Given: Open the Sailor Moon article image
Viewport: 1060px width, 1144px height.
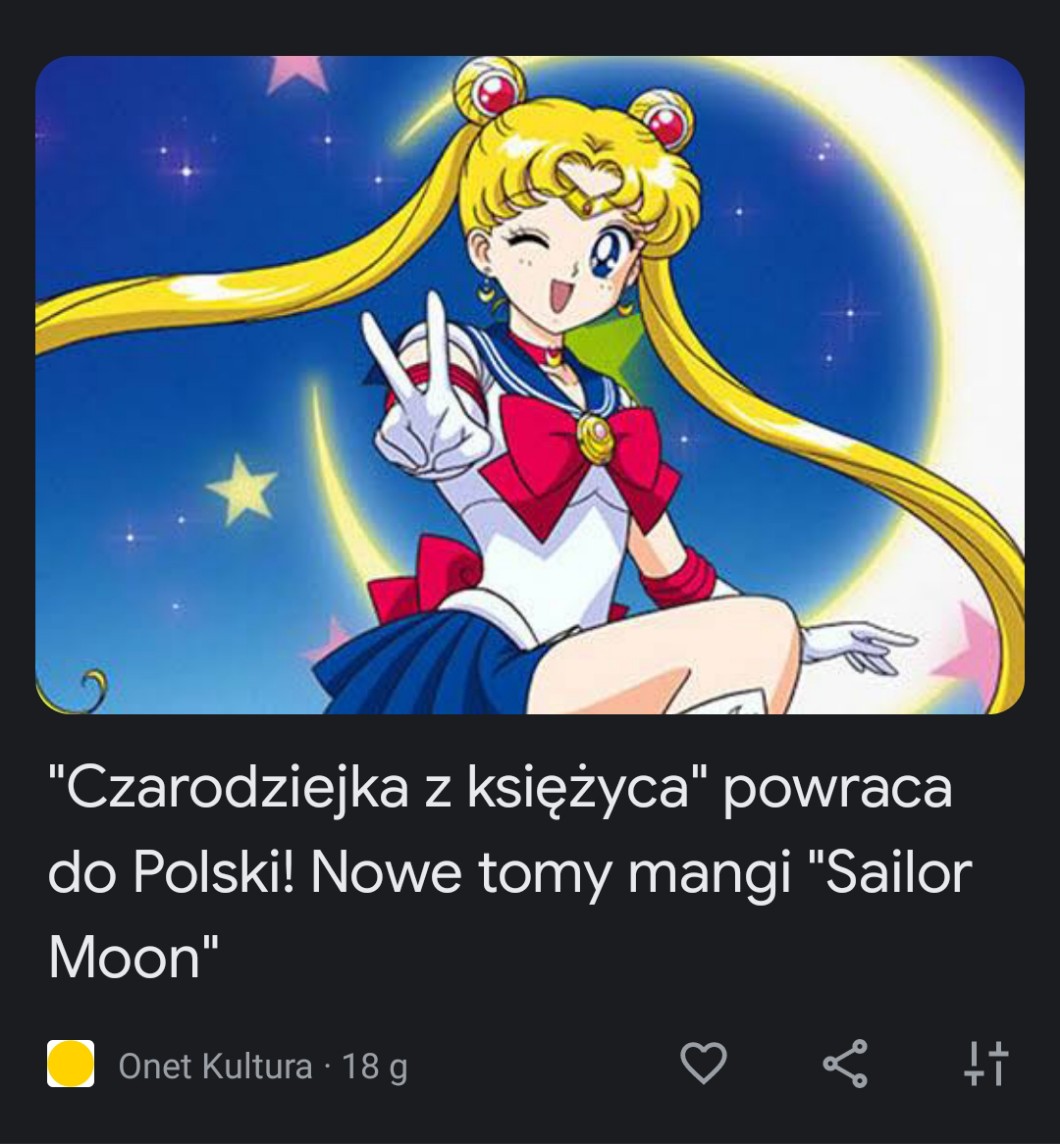Looking at the screenshot, I should (x=530, y=384).
